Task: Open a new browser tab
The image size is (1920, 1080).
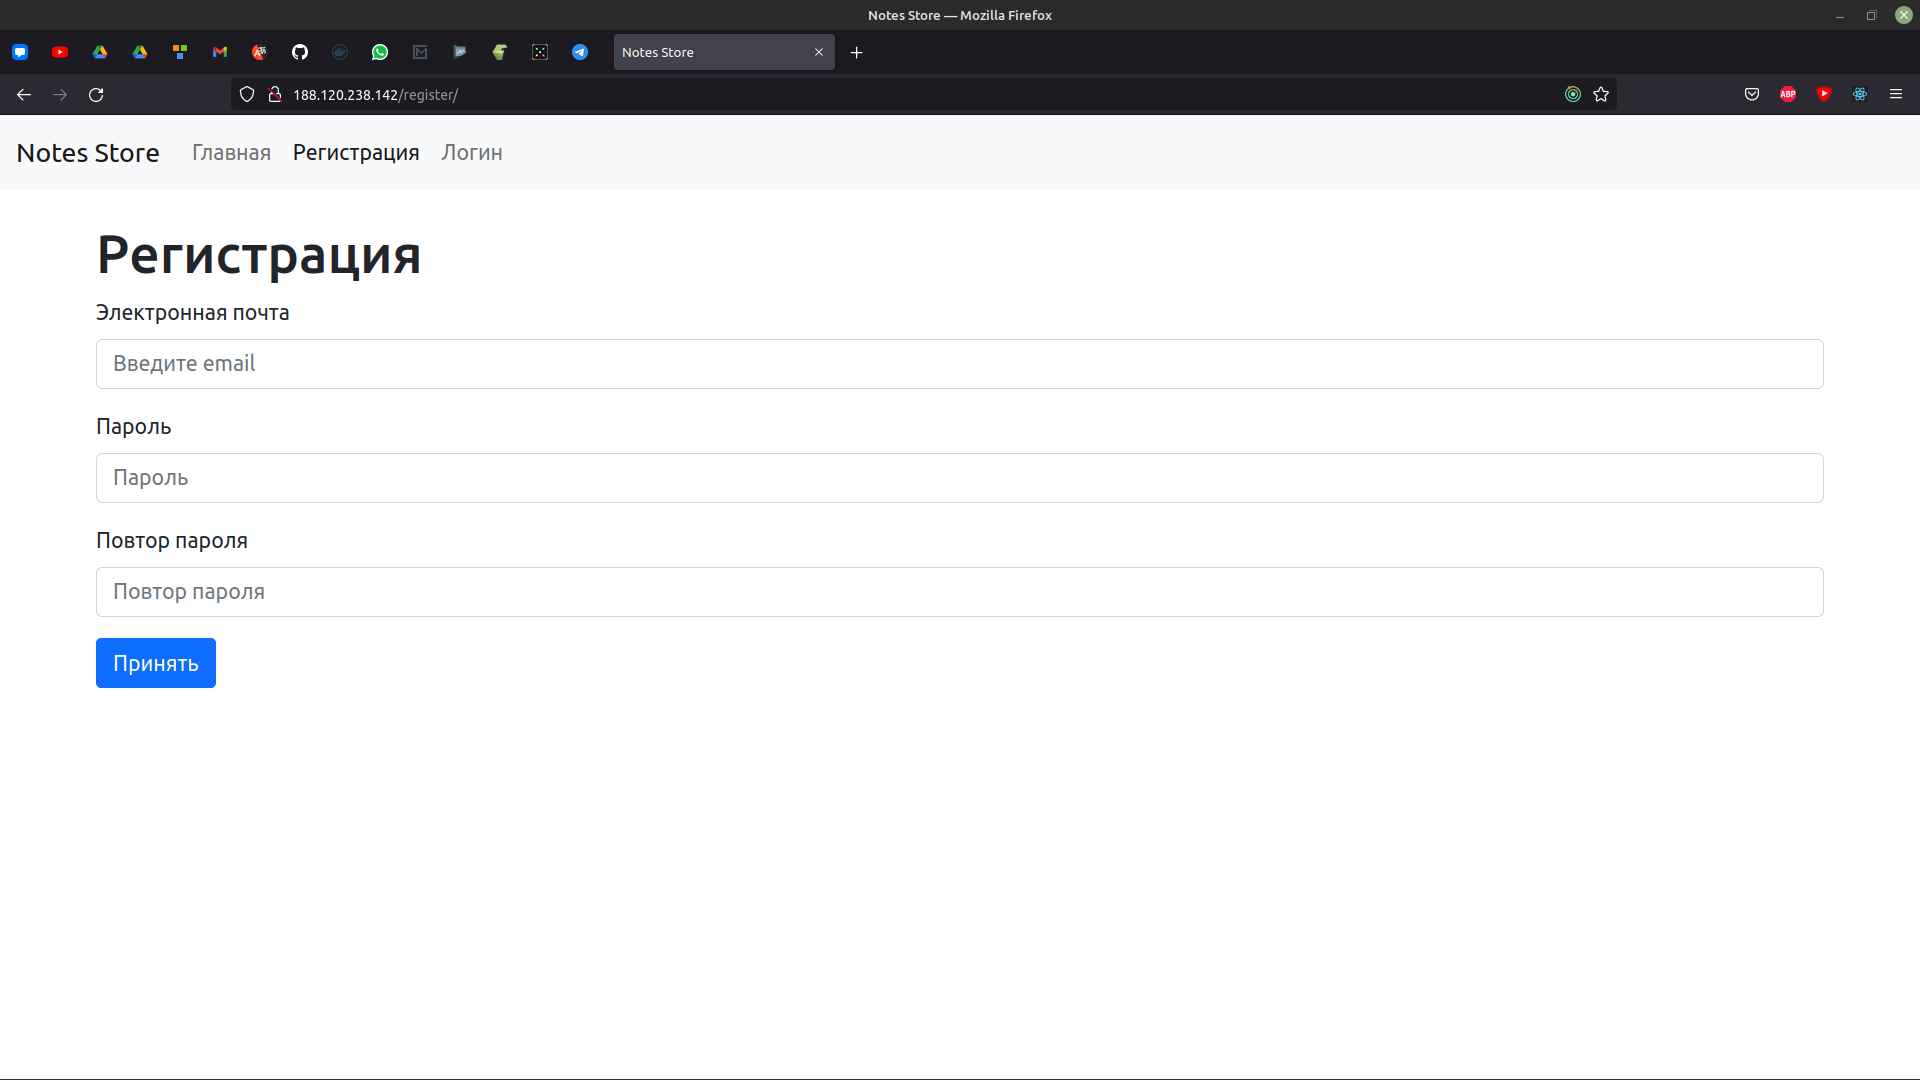Action: click(856, 52)
